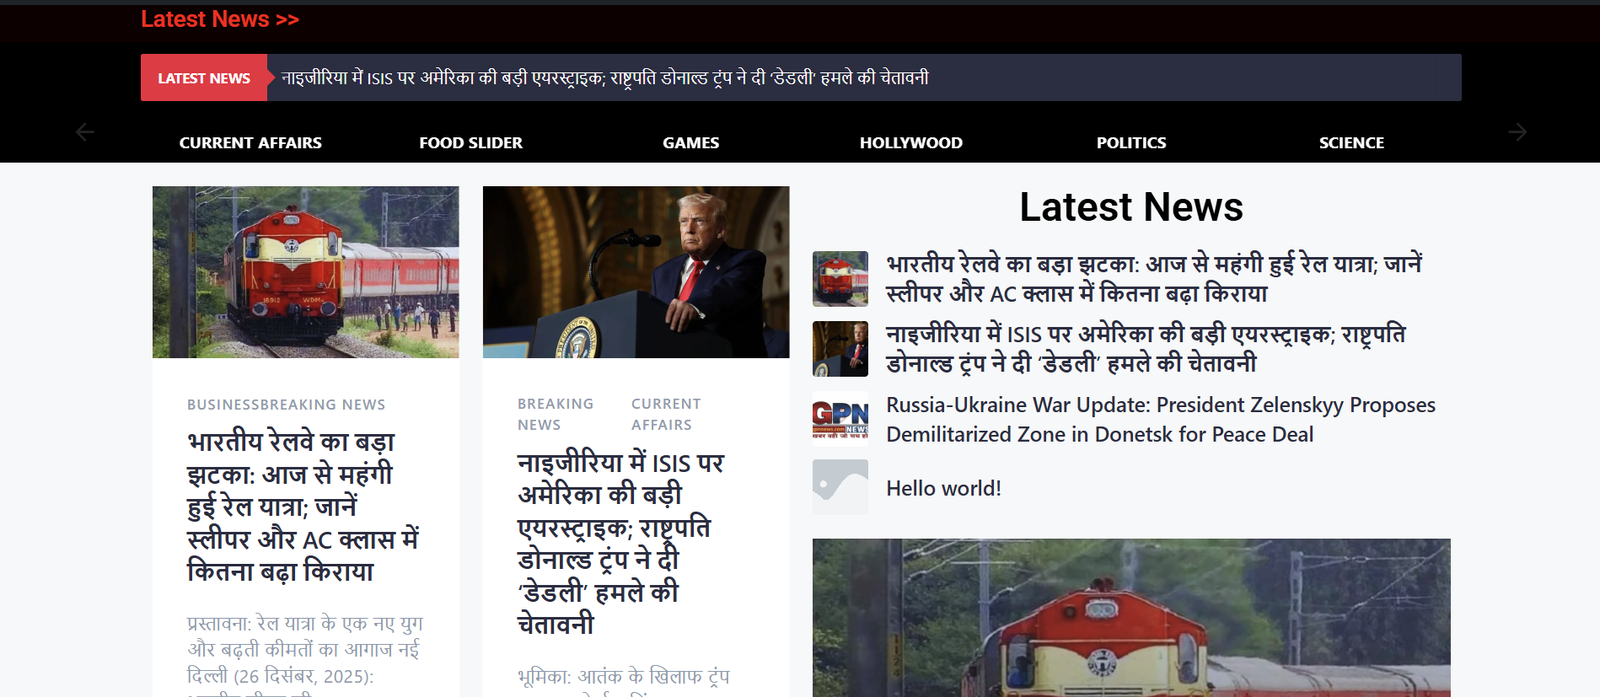
Task: Click the 'Latest News' sidebar heading
Action: coord(1131,207)
